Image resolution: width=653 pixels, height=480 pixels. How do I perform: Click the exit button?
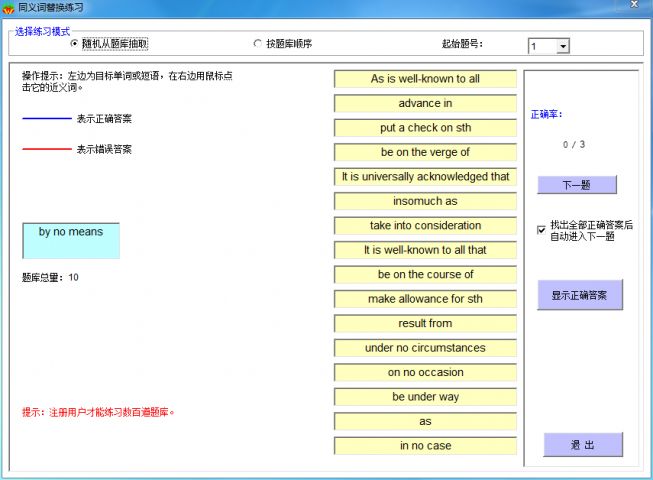(583, 445)
